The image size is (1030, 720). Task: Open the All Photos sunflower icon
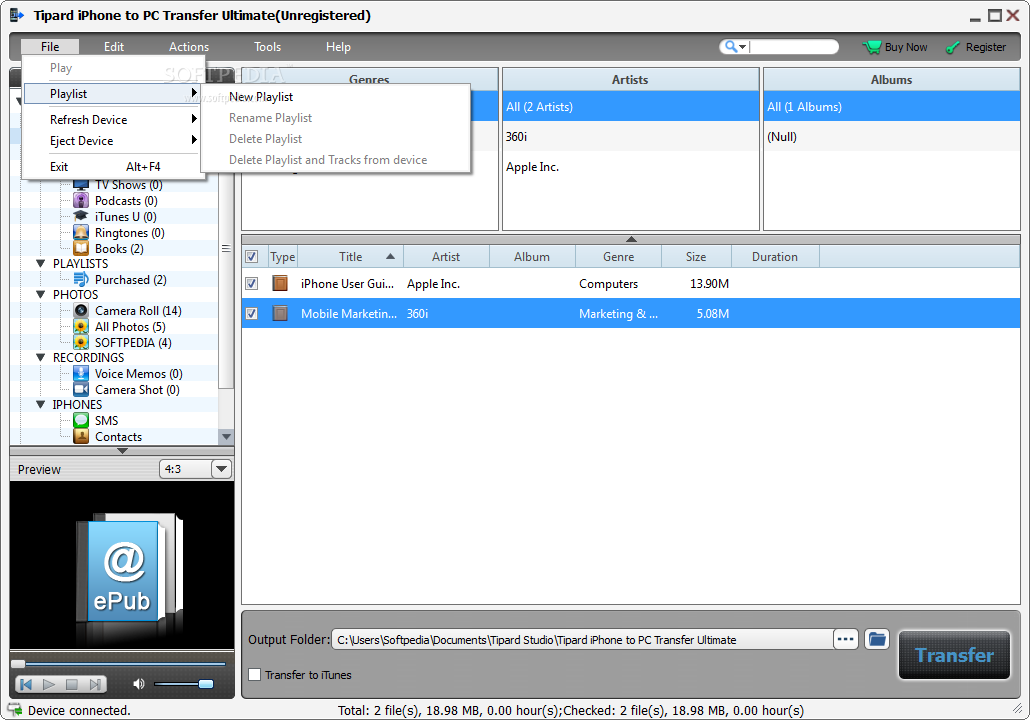(81, 326)
